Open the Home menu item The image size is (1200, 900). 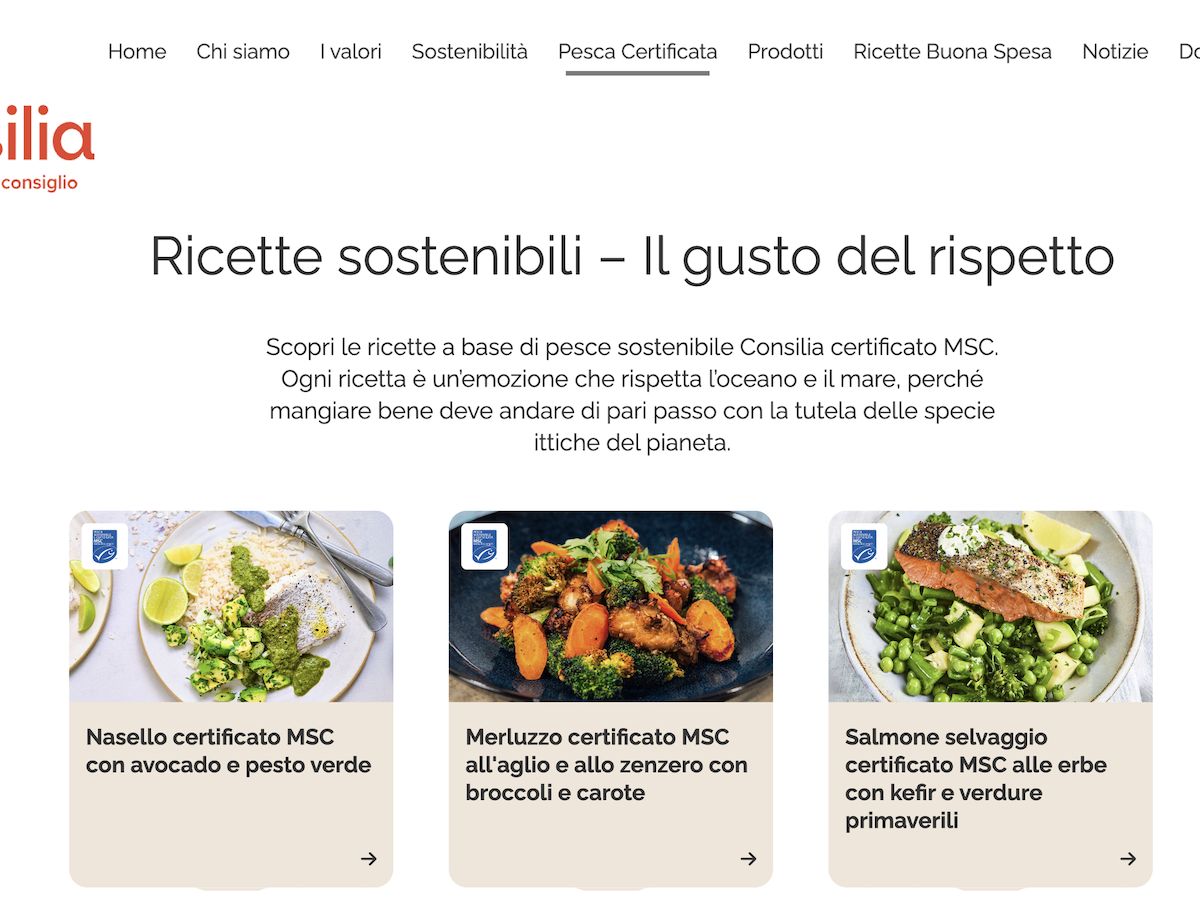click(x=137, y=52)
